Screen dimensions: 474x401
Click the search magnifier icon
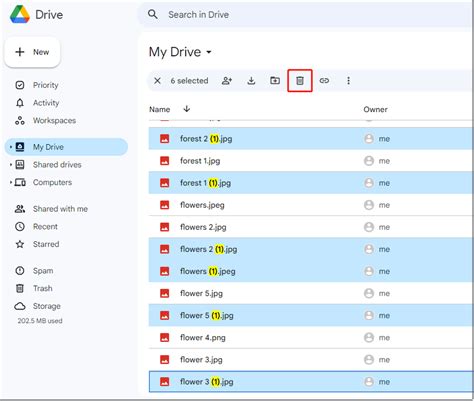tap(153, 14)
